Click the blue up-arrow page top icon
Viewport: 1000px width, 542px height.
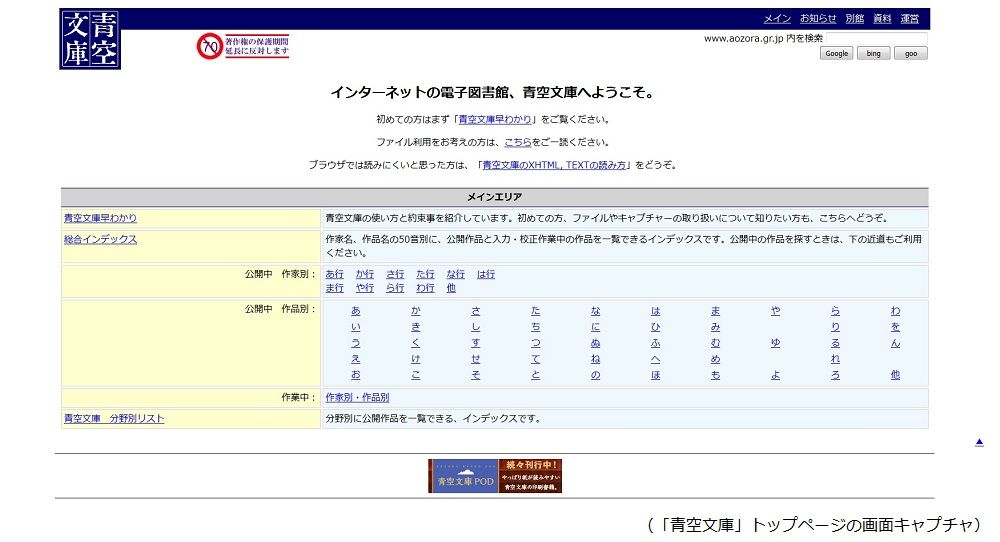click(x=979, y=441)
